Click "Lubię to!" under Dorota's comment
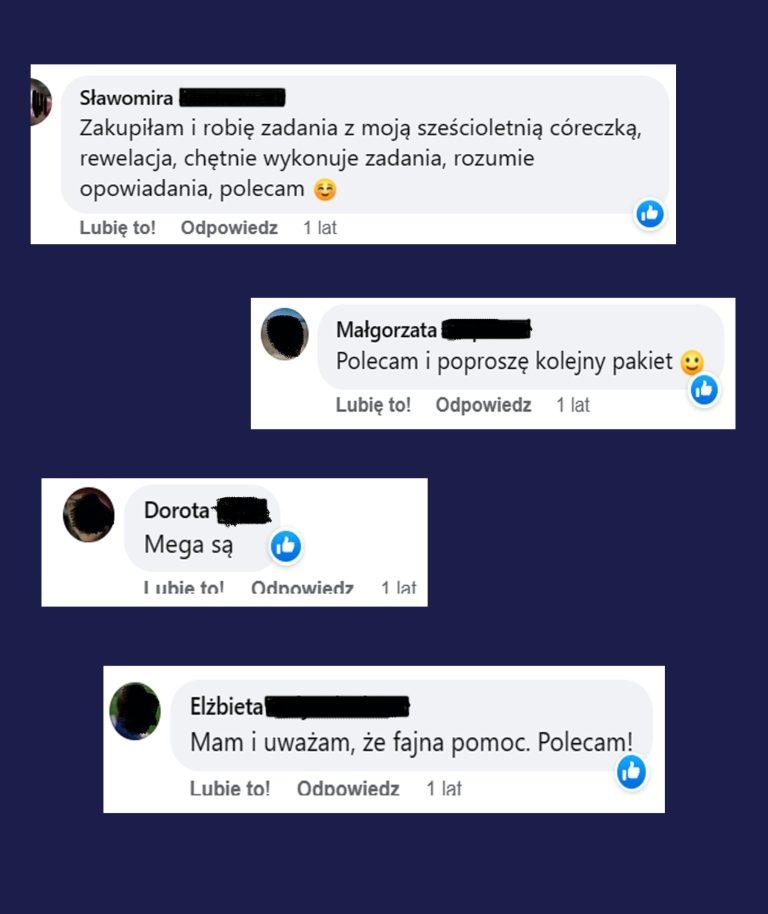 point(184,587)
